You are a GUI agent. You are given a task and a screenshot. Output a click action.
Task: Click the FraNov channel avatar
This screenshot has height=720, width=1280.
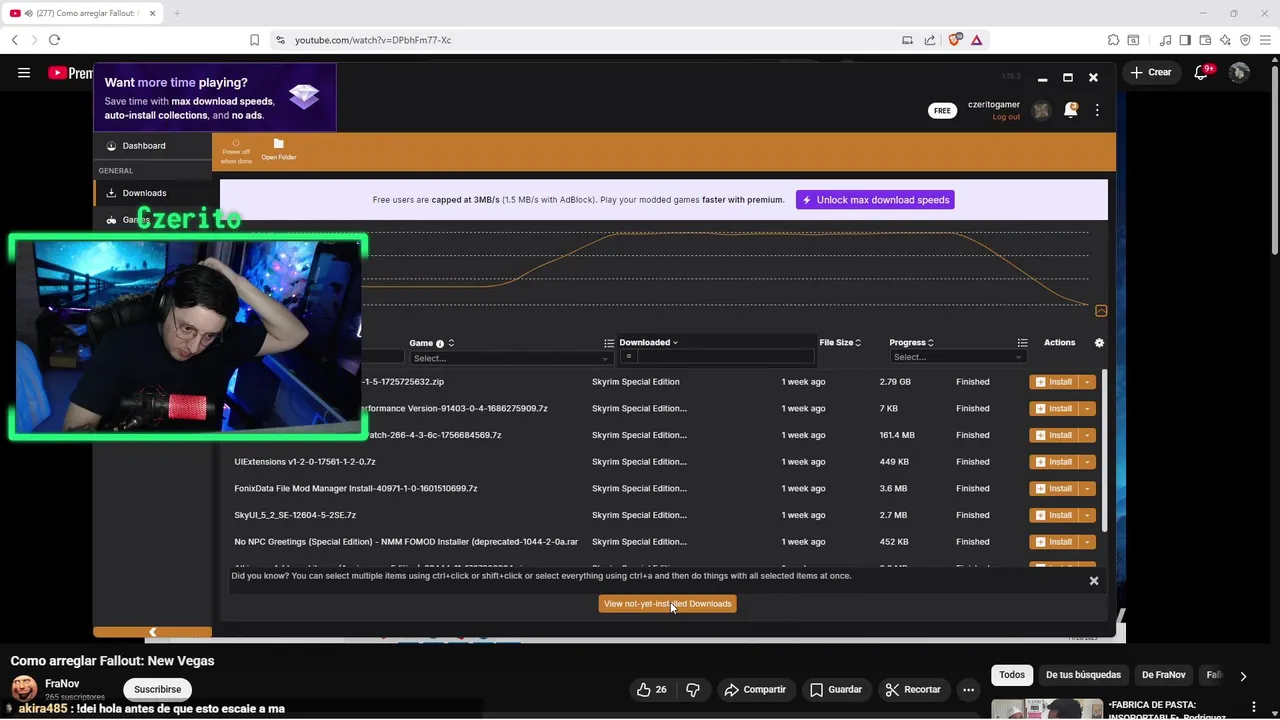click(x=24, y=689)
